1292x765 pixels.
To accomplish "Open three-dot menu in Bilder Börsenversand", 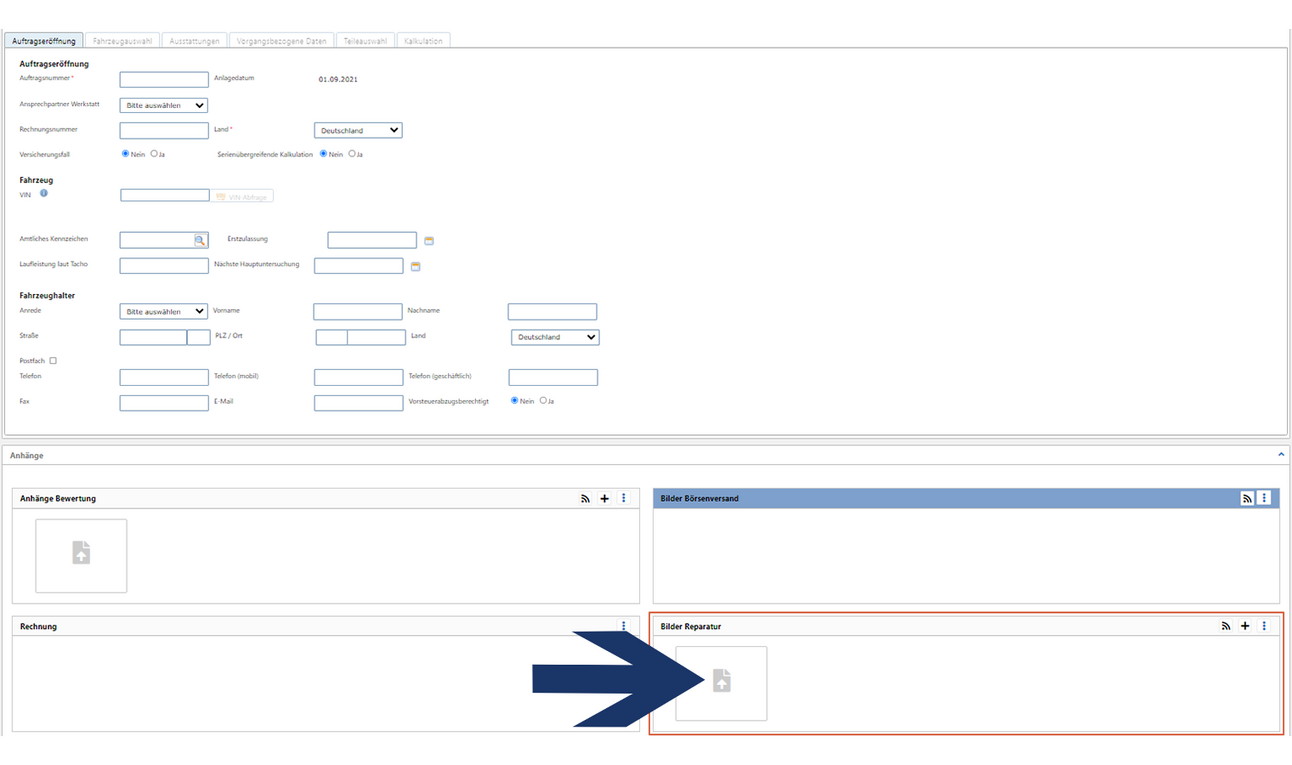I will pyautogui.click(x=1265, y=498).
